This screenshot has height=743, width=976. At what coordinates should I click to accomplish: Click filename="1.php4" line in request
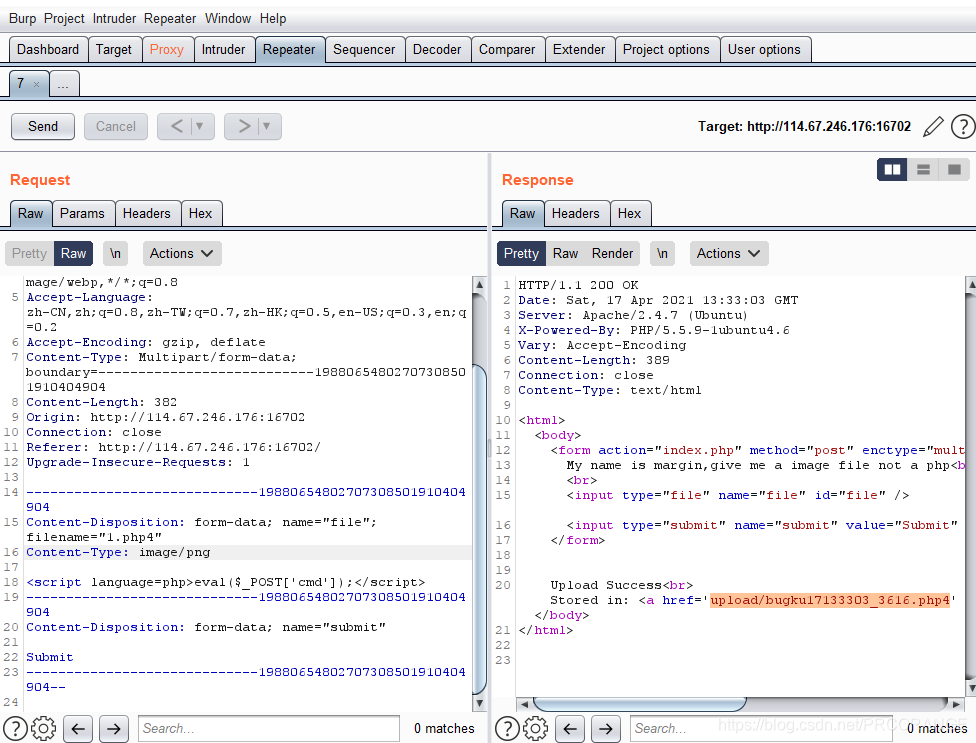(x=94, y=537)
